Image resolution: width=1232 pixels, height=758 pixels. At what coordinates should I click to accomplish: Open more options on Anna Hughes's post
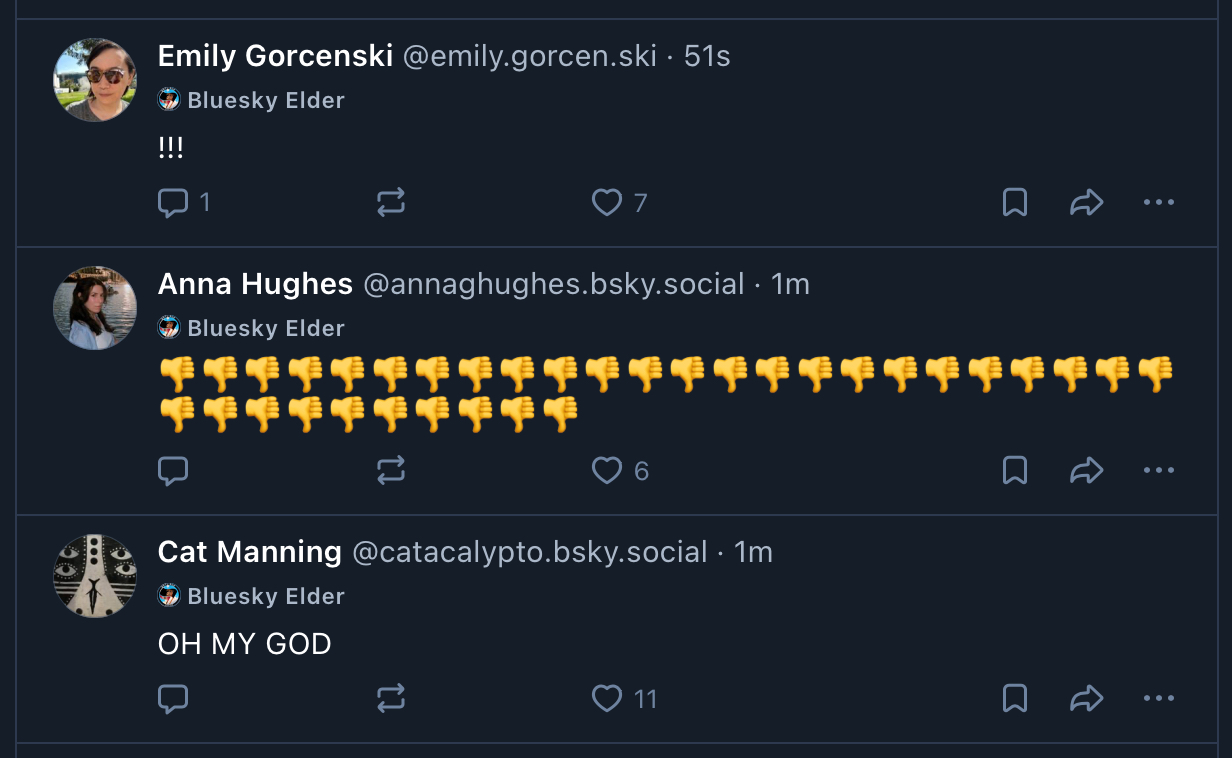pos(1158,471)
